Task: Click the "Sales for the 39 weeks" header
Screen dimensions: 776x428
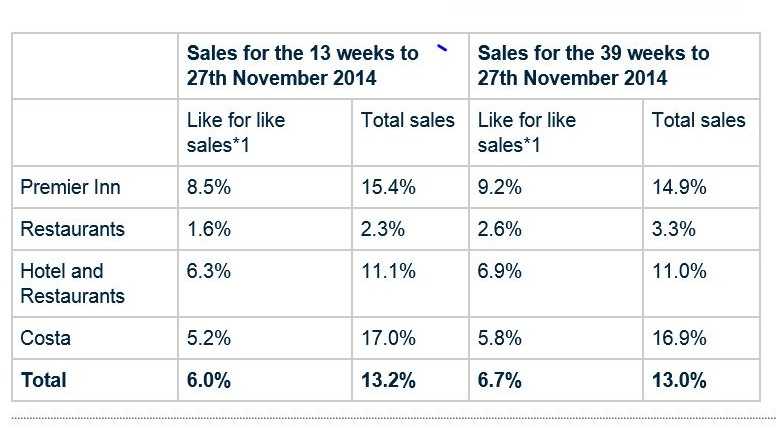Action: click(x=594, y=65)
